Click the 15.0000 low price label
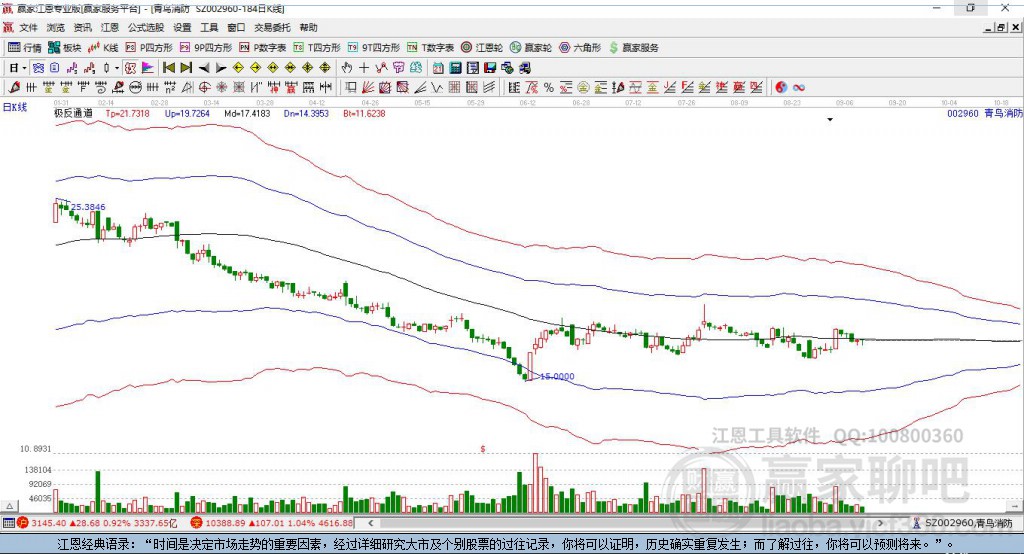 click(x=557, y=376)
